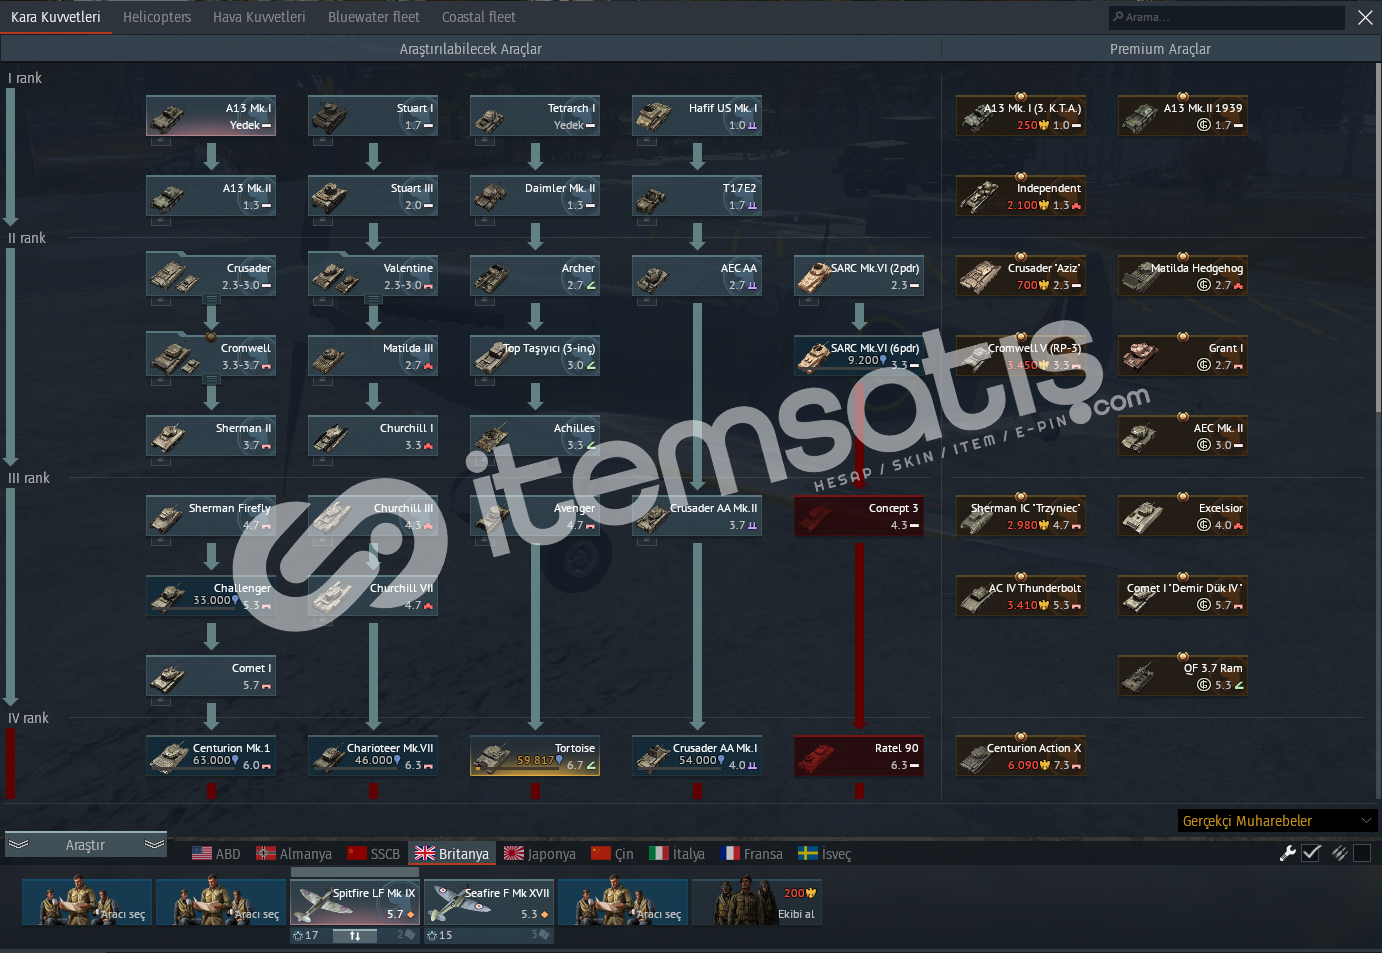Choose the Achilles tank destroyer
Viewport: 1382px width, 953px height.
pos(535,436)
